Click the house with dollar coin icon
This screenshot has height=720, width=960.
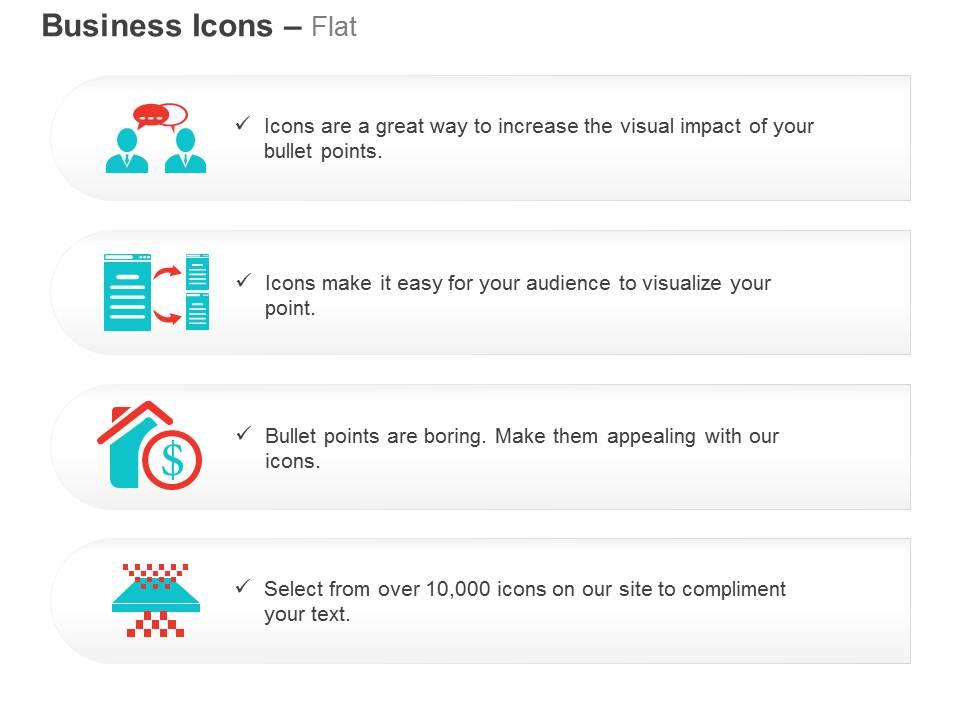pos(149,445)
